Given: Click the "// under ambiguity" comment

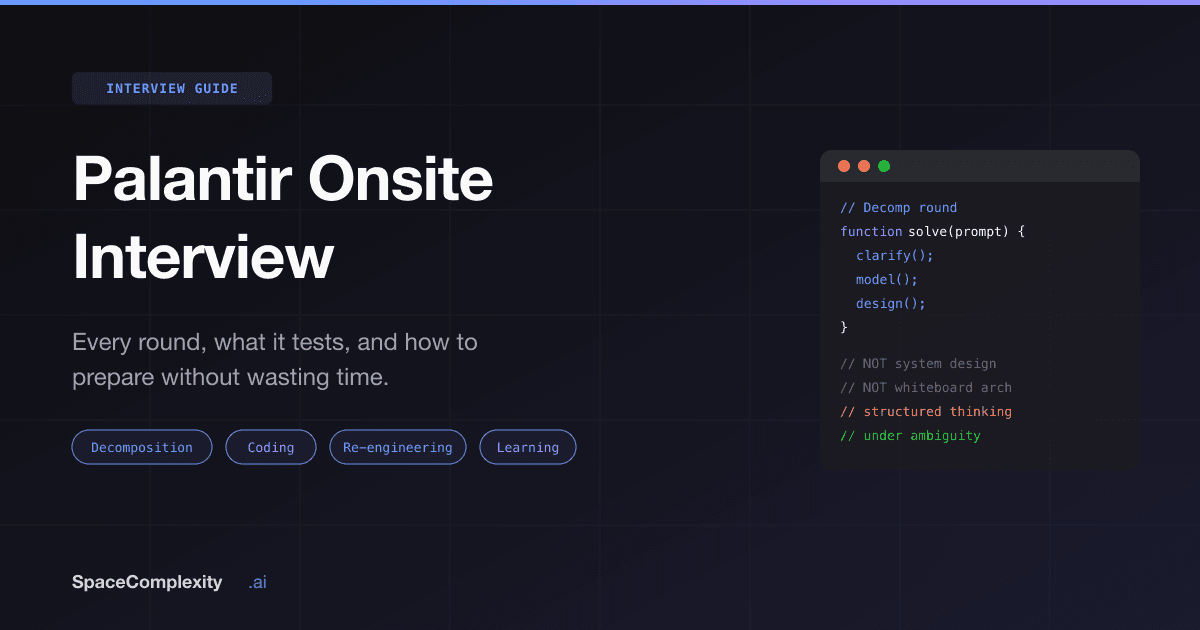Looking at the screenshot, I should pyautogui.click(x=910, y=436).
